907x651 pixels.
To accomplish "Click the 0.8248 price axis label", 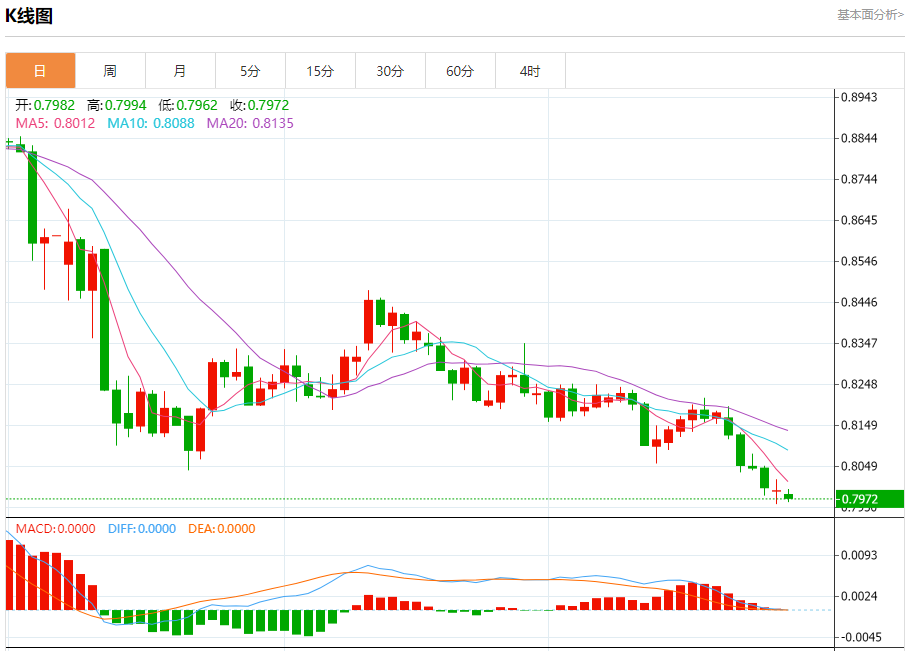I will (x=859, y=384).
